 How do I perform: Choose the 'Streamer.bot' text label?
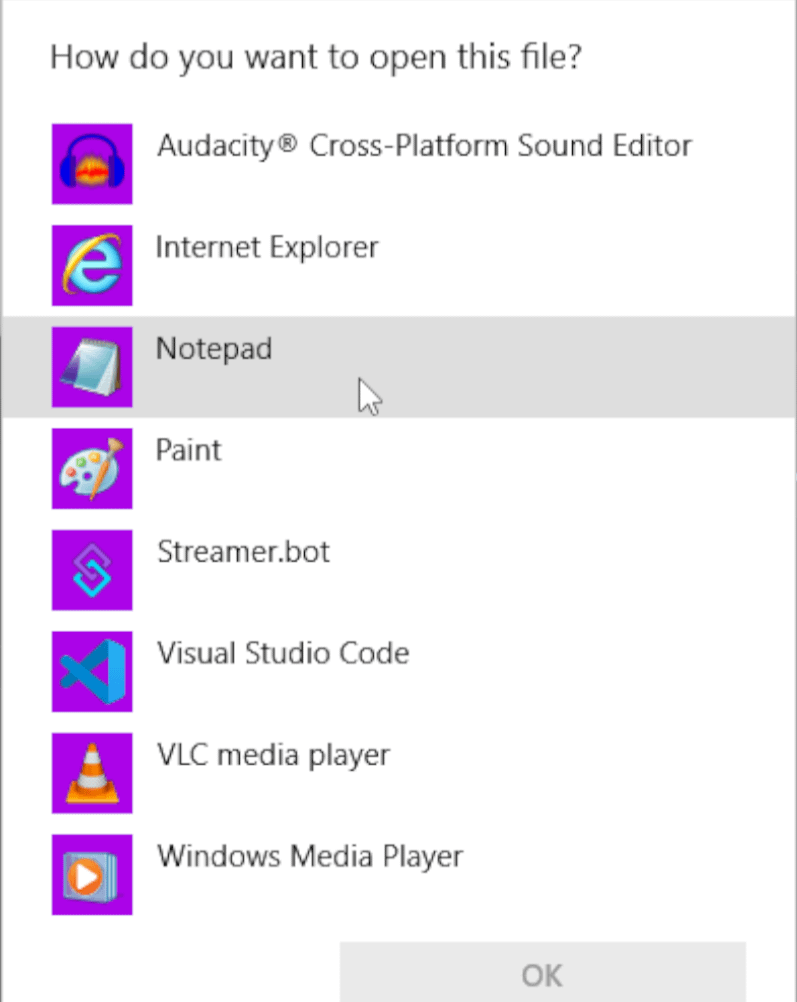click(243, 552)
